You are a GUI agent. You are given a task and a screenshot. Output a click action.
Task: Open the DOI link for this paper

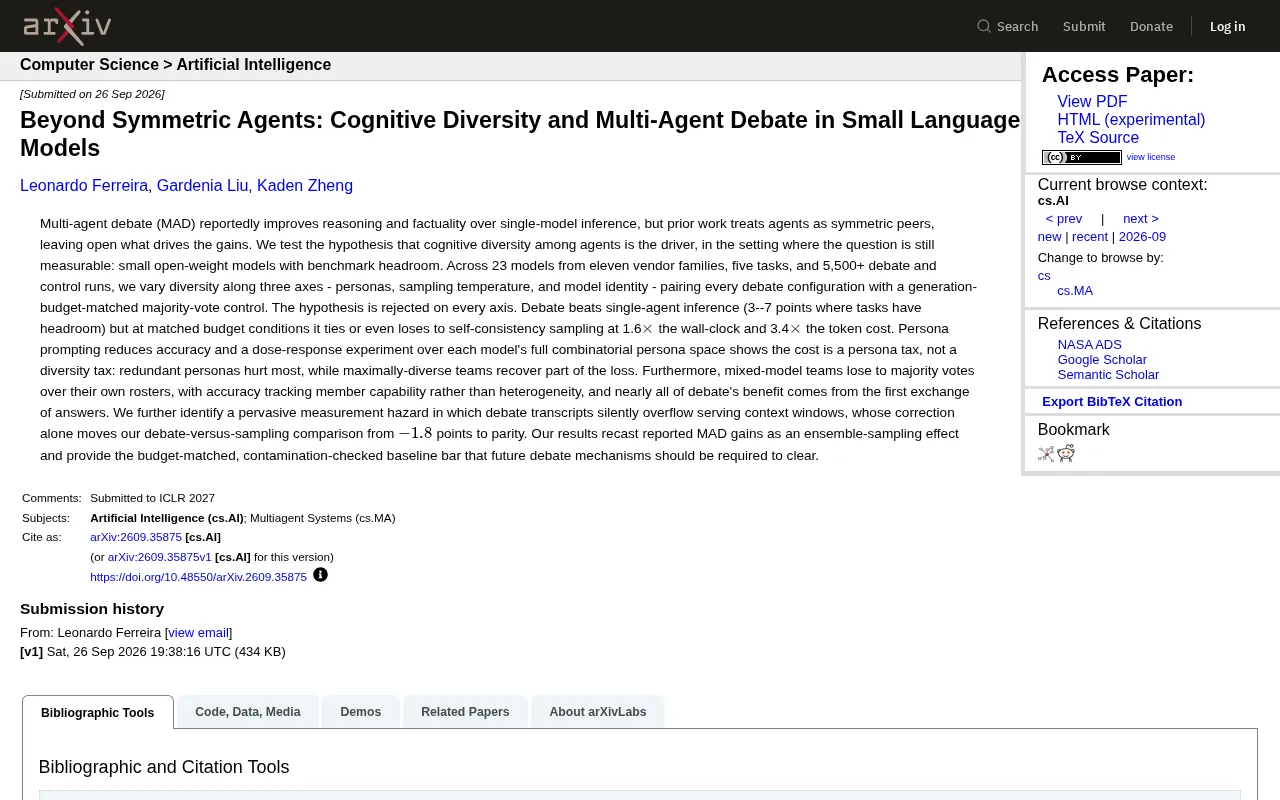point(198,577)
